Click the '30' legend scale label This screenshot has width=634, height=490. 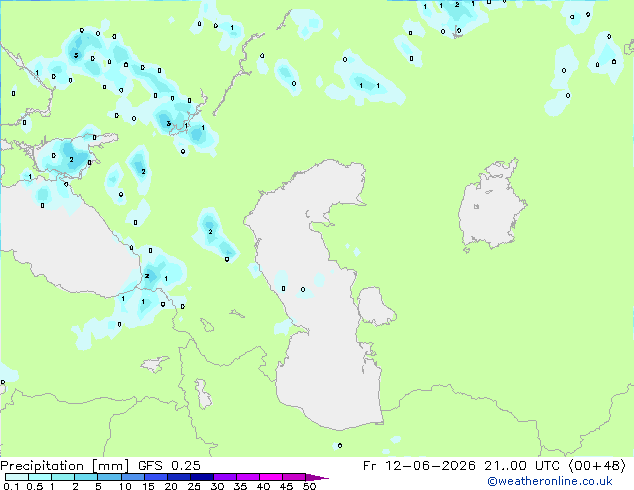pos(217,486)
